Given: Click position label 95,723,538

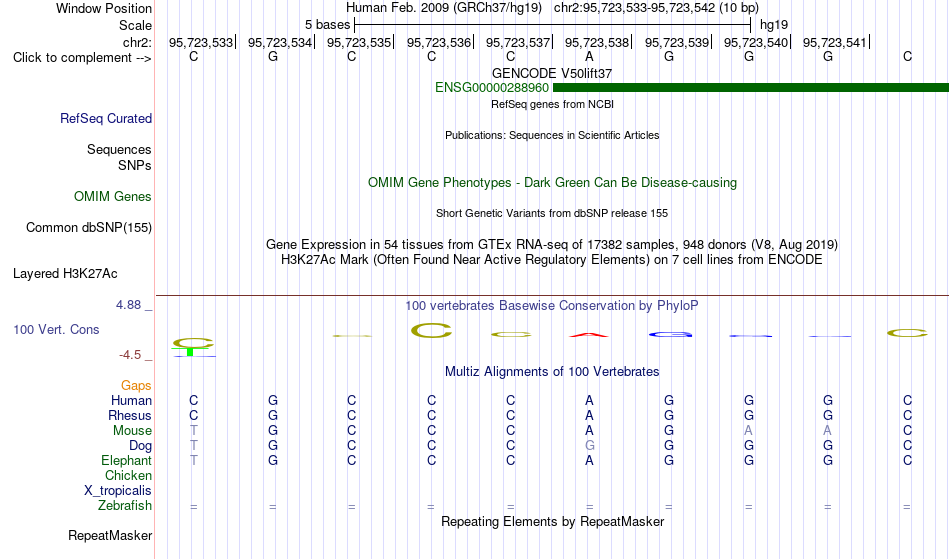Looking at the screenshot, I should pos(597,42).
